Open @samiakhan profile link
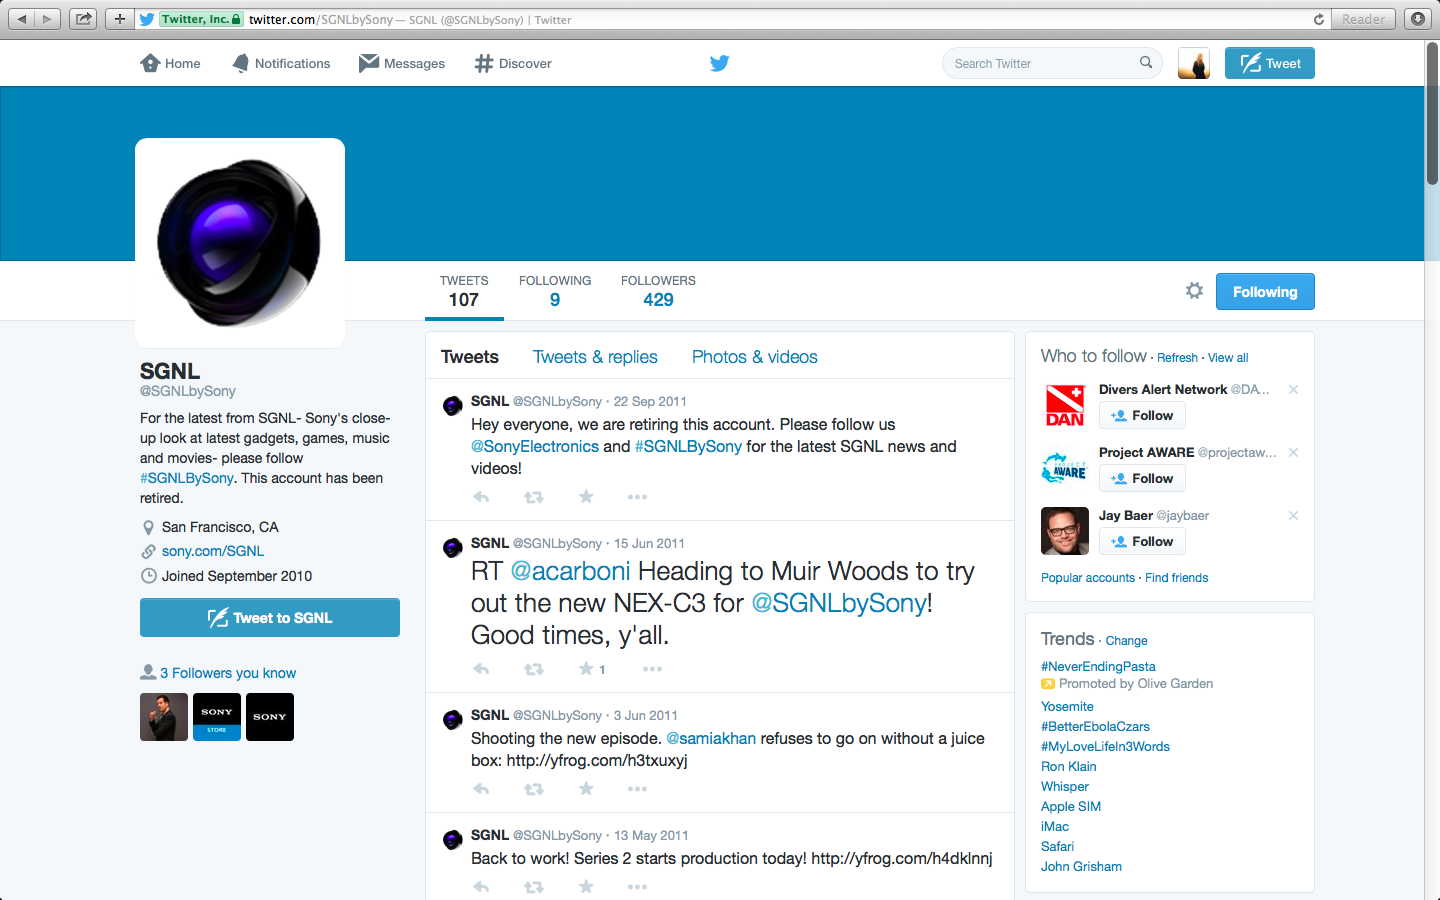The image size is (1440, 900). pos(711,738)
